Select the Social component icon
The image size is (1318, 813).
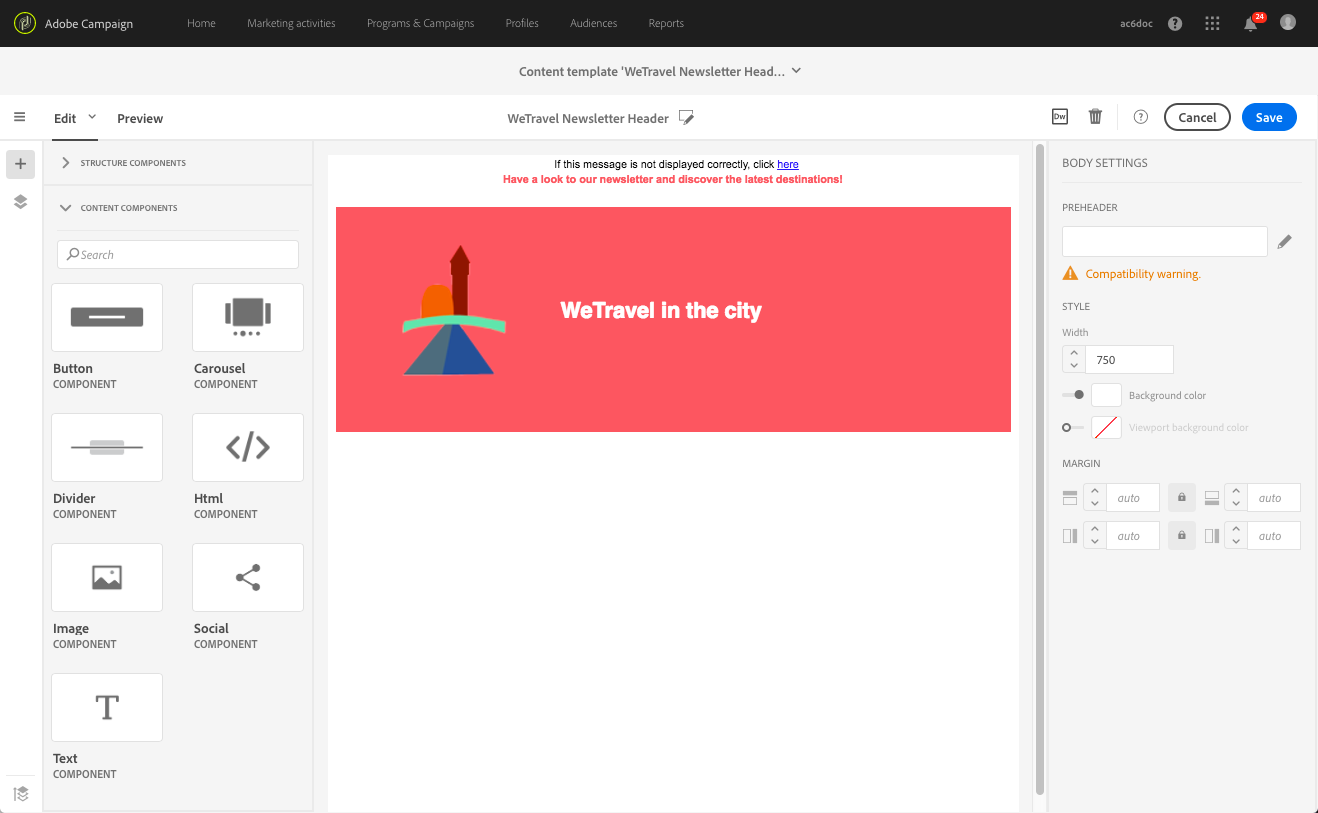point(248,577)
